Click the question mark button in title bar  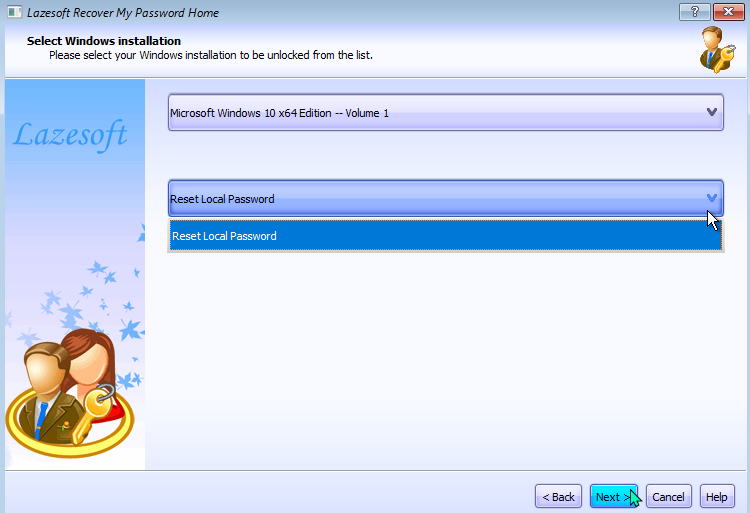click(x=695, y=11)
